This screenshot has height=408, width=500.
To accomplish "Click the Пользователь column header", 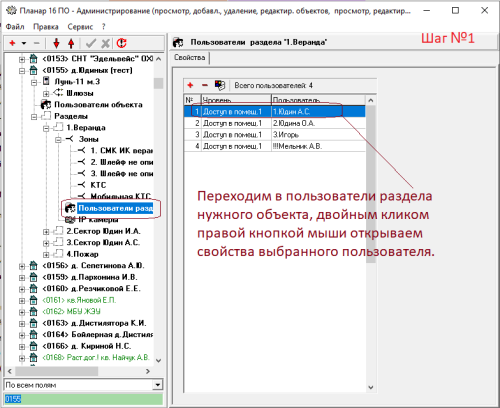I will tap(318, 100).
